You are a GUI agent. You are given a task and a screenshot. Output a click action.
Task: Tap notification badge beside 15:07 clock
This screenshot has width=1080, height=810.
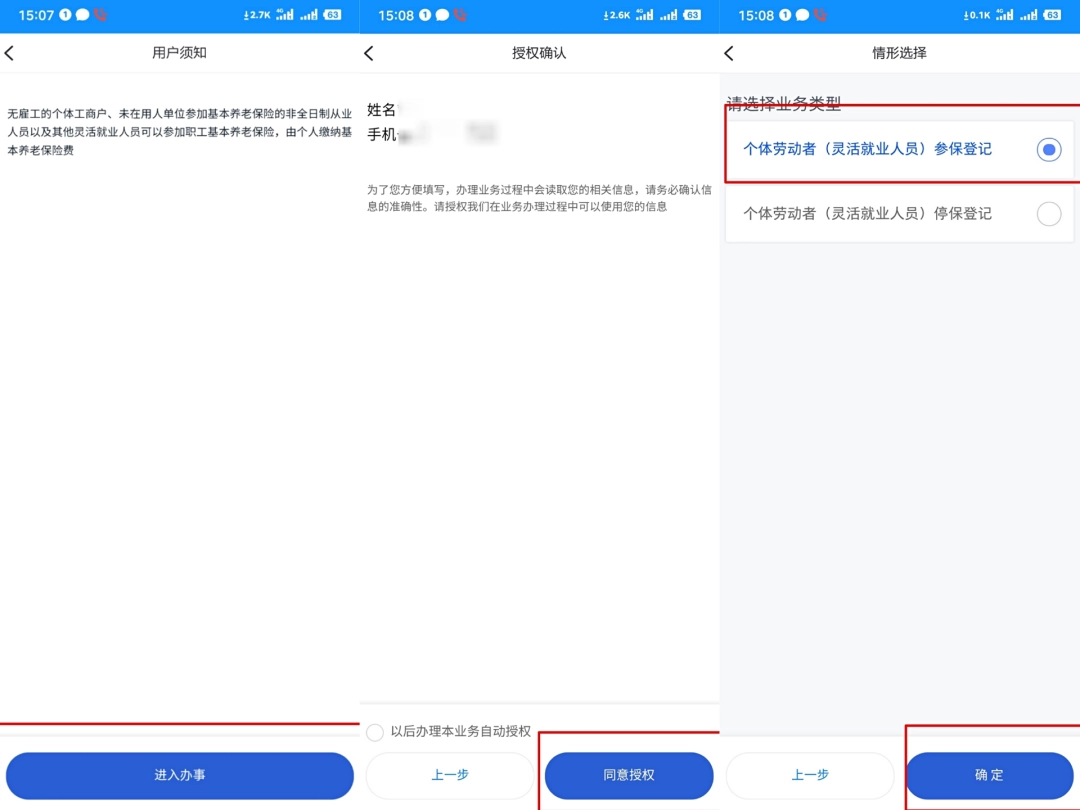click(x=65, y=15)
